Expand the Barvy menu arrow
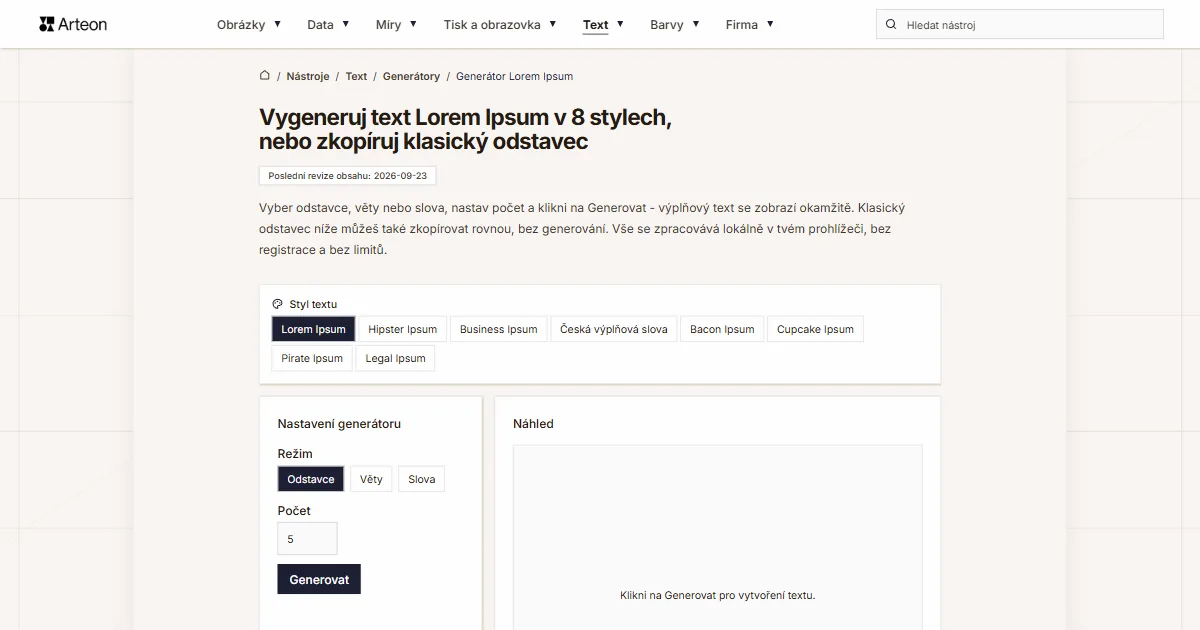This screenshot has width=1200, height=630. click(695, 24)
